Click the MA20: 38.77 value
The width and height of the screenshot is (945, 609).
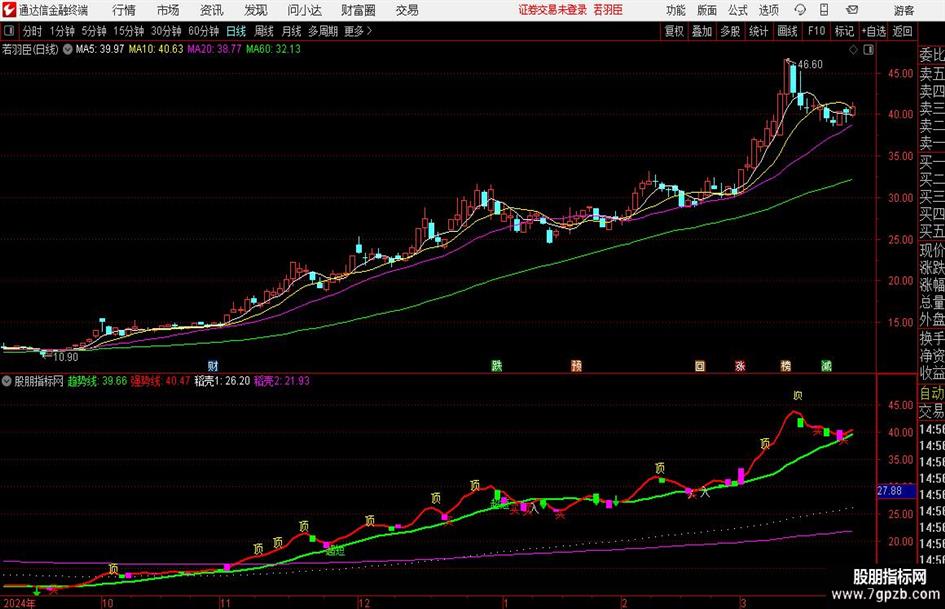214,49
